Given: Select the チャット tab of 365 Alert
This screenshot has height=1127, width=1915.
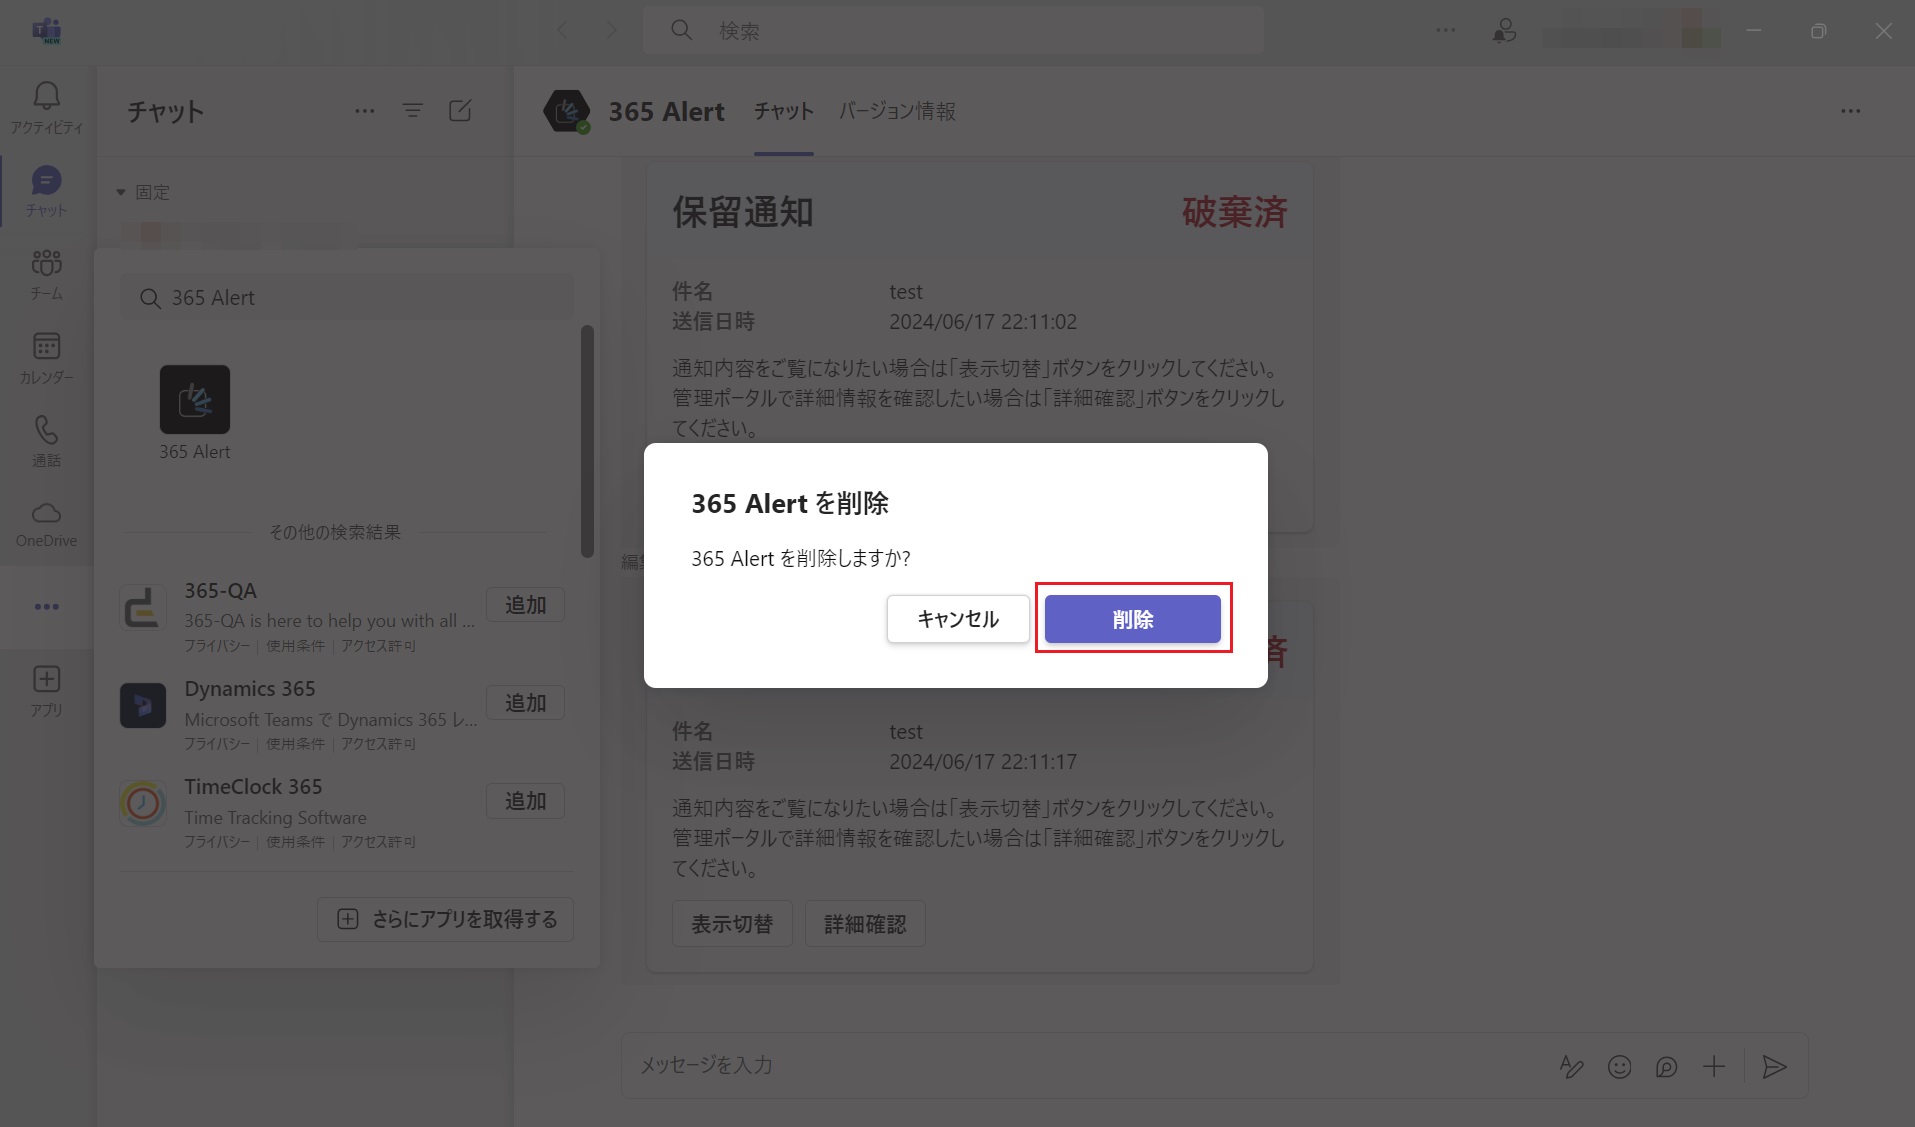Looking at the screenshot, I should [x=783, y=111].
